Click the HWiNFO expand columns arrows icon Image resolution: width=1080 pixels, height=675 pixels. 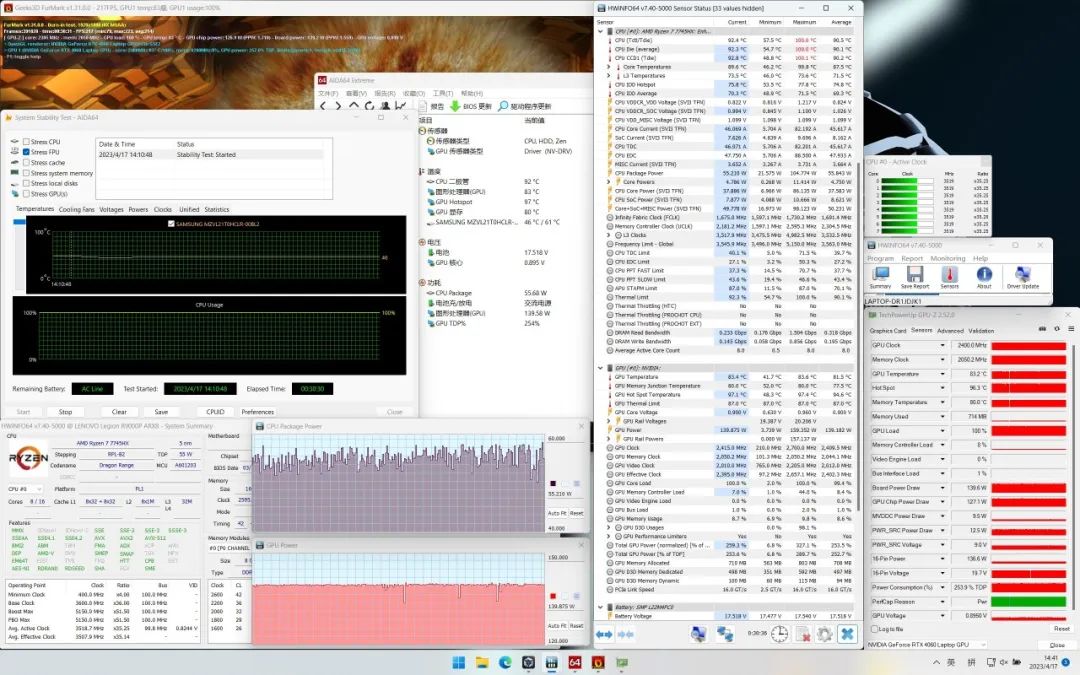pyautogui.click(x=605, y=633)
